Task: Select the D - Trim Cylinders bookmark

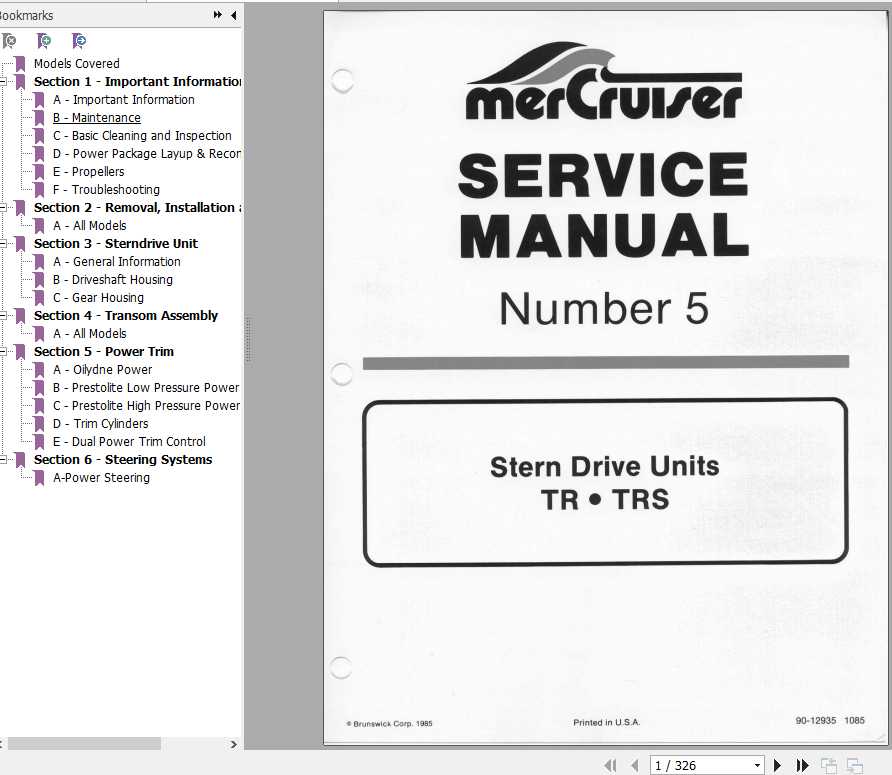Action: pyautogui.click(x=102, y=423)
